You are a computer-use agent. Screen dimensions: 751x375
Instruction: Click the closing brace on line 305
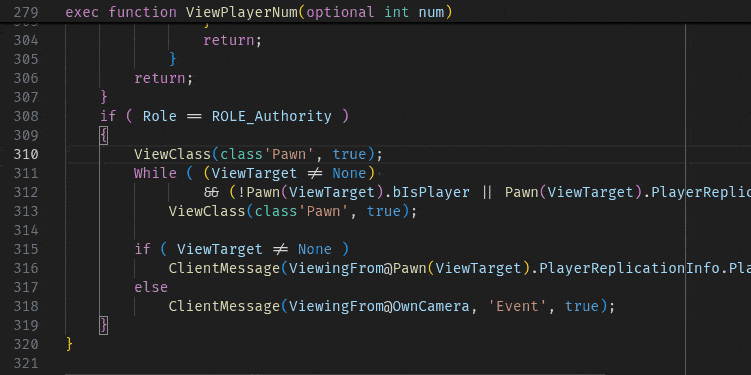173,59
